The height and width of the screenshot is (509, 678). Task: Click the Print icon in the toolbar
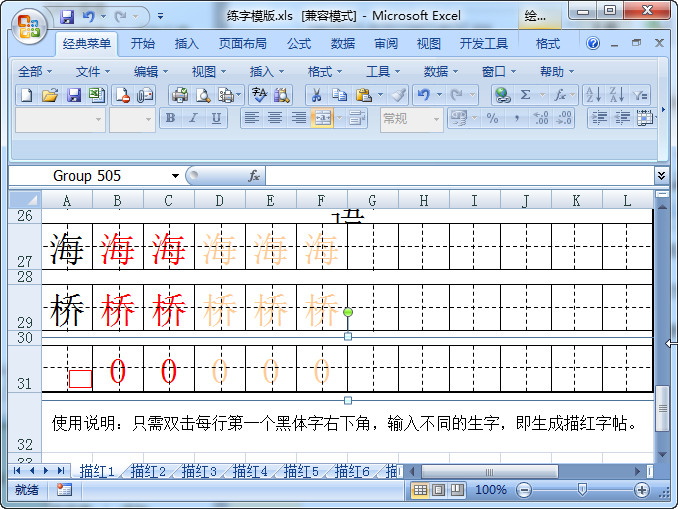click(180, 95)
